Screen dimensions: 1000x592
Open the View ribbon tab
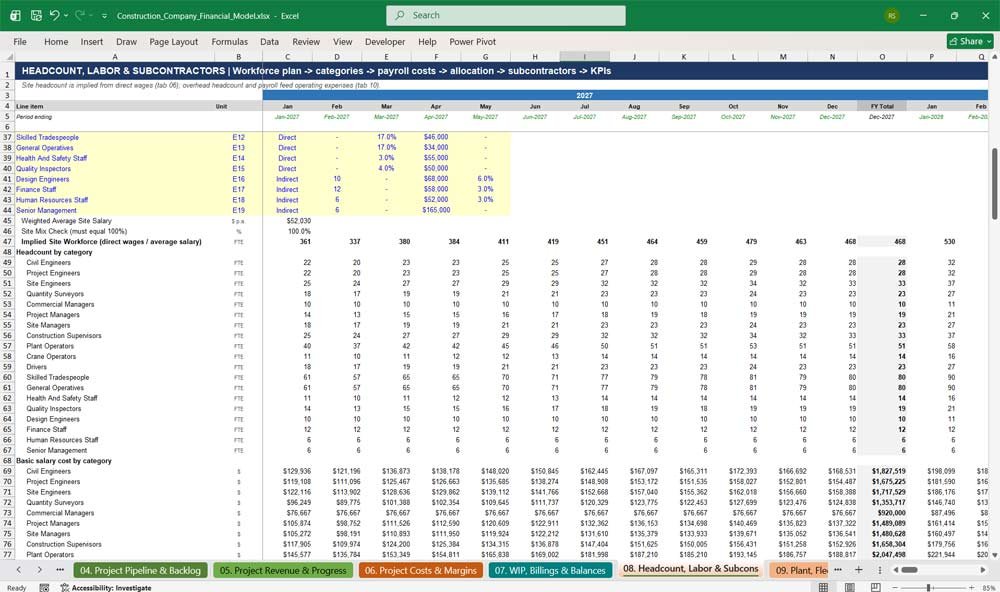pyautogui.click(x=342, y=41)
